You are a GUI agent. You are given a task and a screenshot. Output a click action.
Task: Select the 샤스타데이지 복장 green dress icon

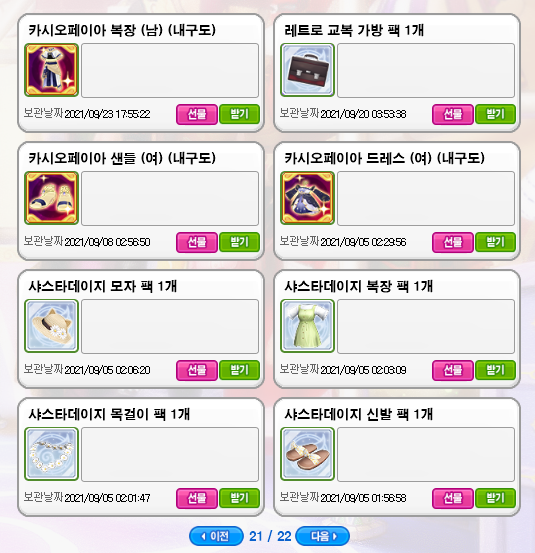point(307,326)
